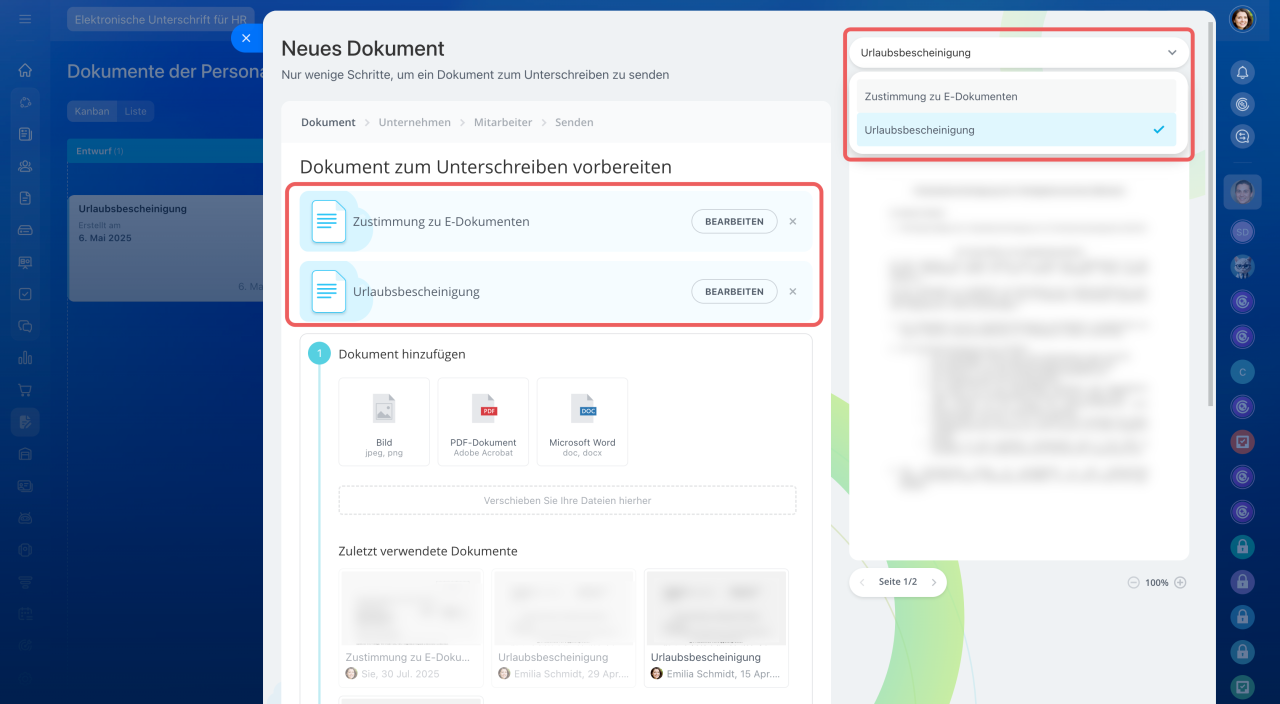Select recent Zustimmung zu E-Doku... document thumbnail

412,628
